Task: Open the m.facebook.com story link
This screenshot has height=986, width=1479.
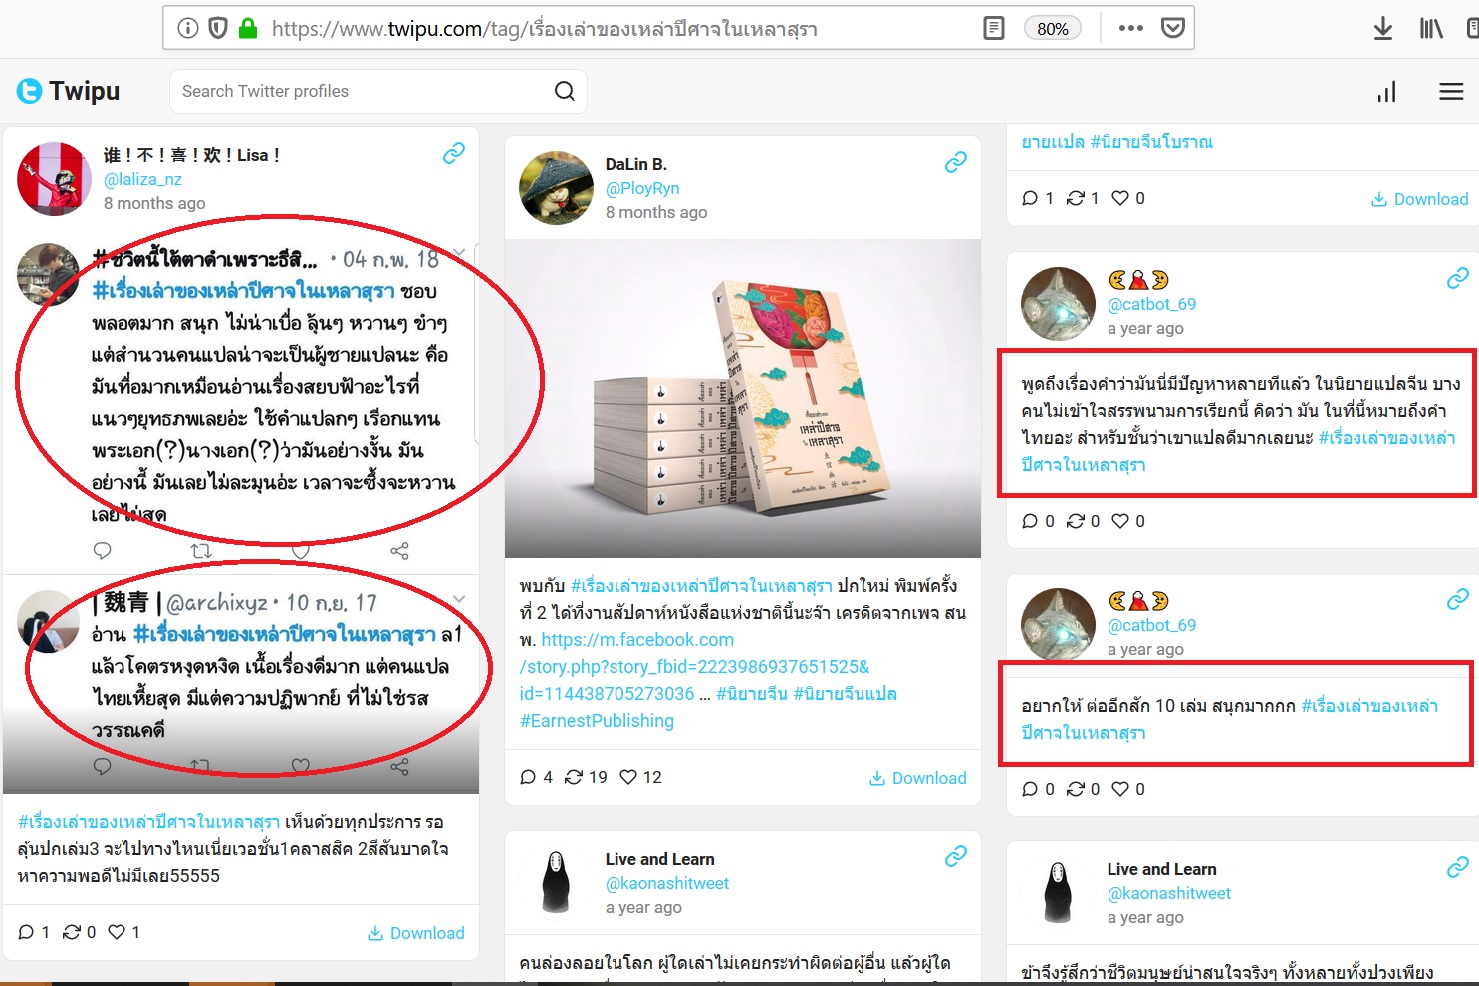Action: click(x=694, y=666)
